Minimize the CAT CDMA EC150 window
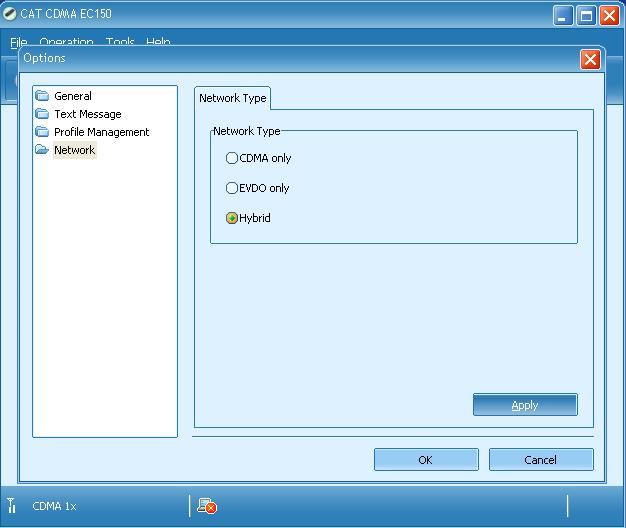 (x=563, y=16)
